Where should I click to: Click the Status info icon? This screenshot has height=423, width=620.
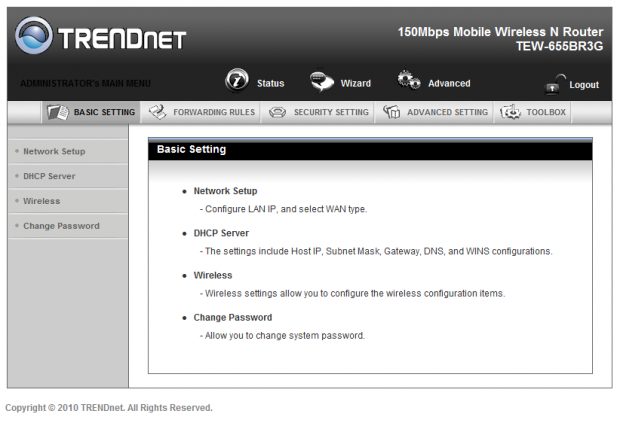237,80
